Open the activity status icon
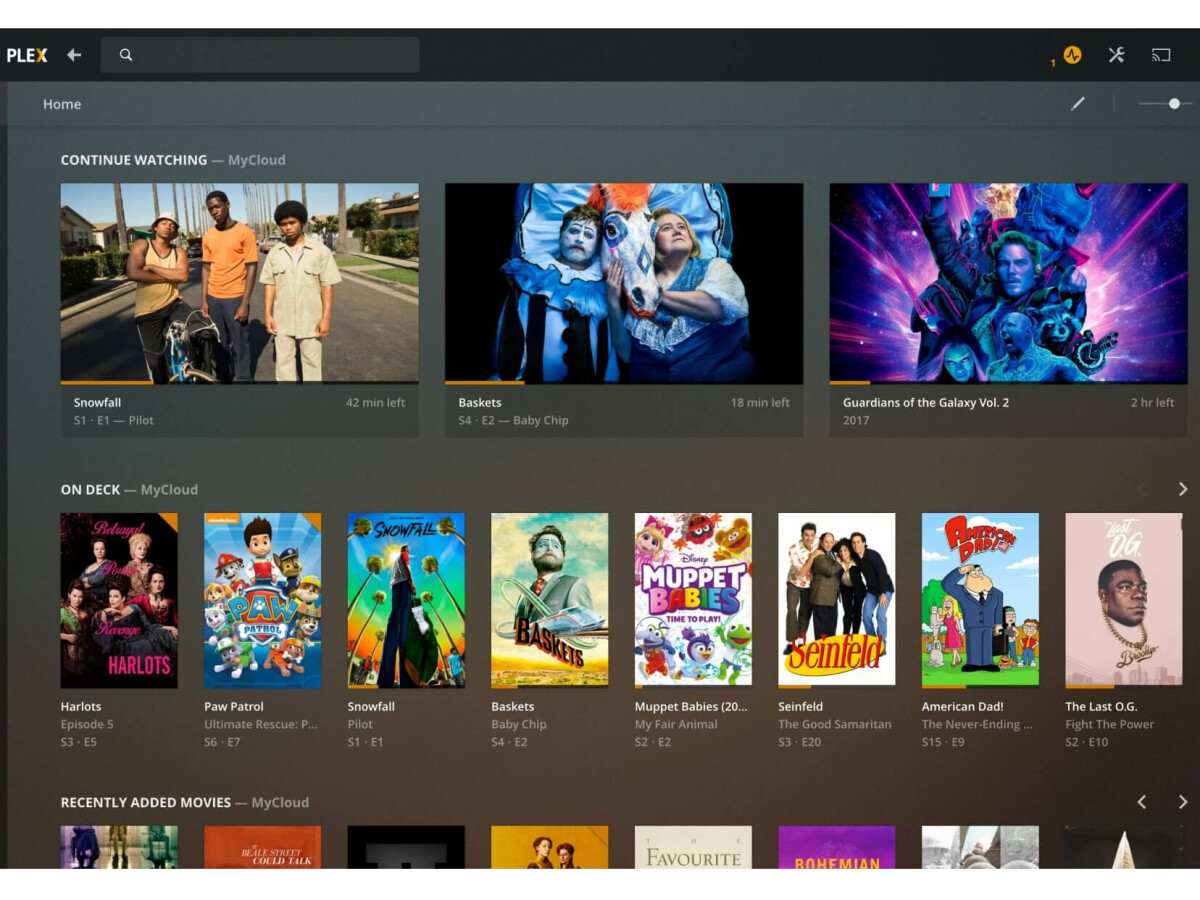 click(x=1072, y=55)
